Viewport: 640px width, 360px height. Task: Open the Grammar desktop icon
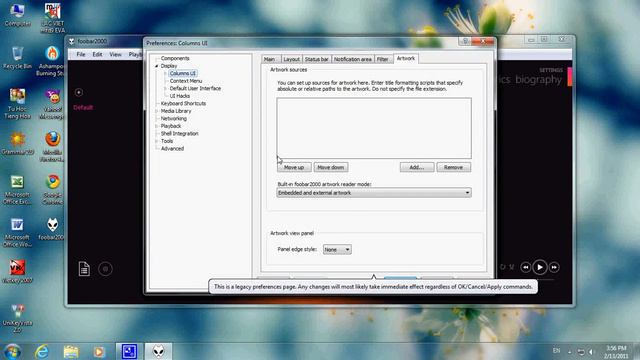(17, 143)
